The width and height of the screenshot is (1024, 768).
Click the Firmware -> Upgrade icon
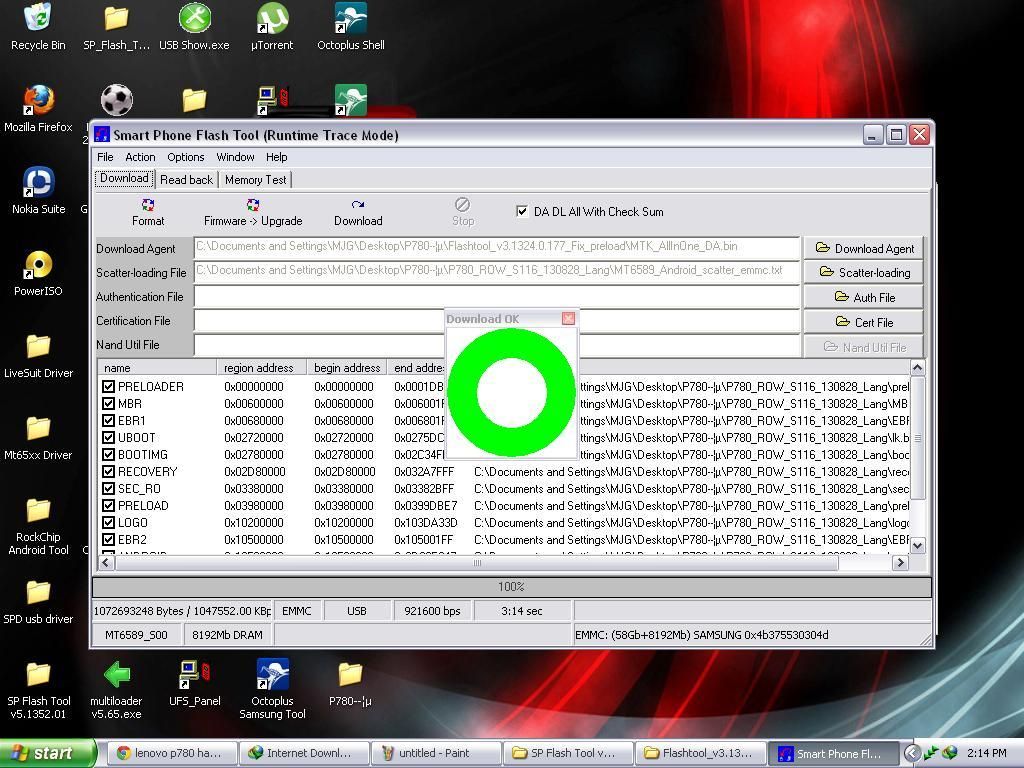coord(253,205)
